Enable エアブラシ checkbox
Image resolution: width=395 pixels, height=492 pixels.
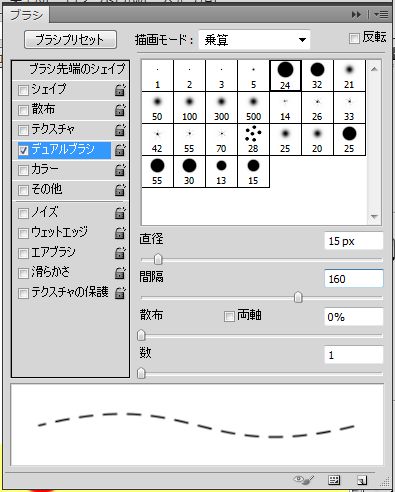(x=23, y=253)
